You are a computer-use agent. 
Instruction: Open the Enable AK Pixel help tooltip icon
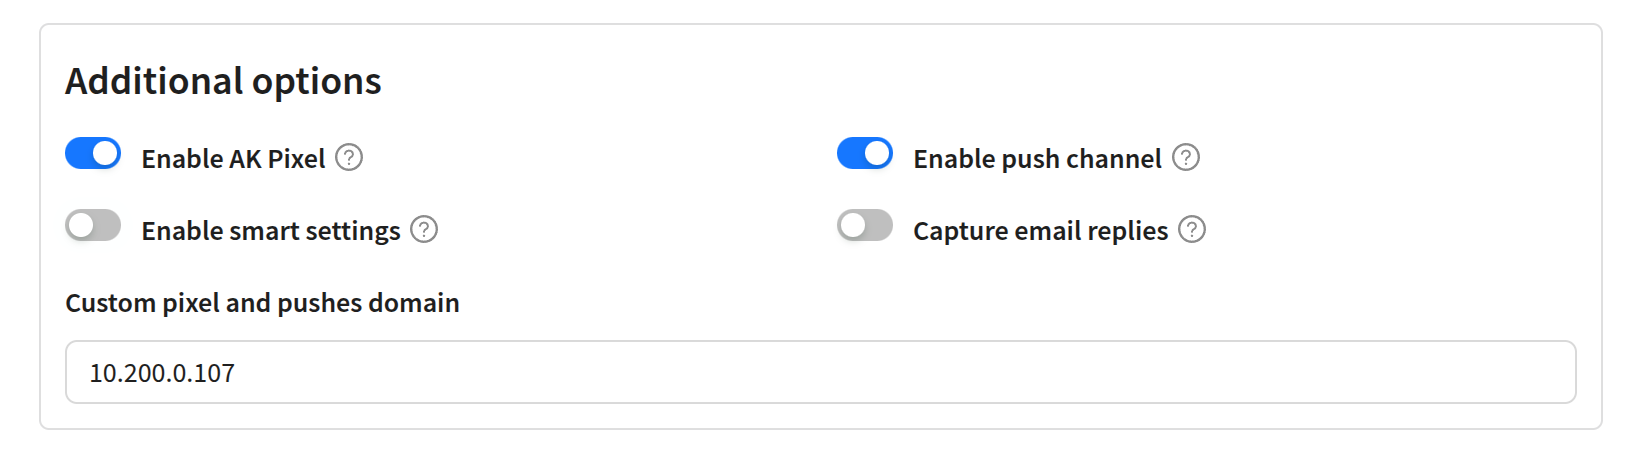click(349, 158)
